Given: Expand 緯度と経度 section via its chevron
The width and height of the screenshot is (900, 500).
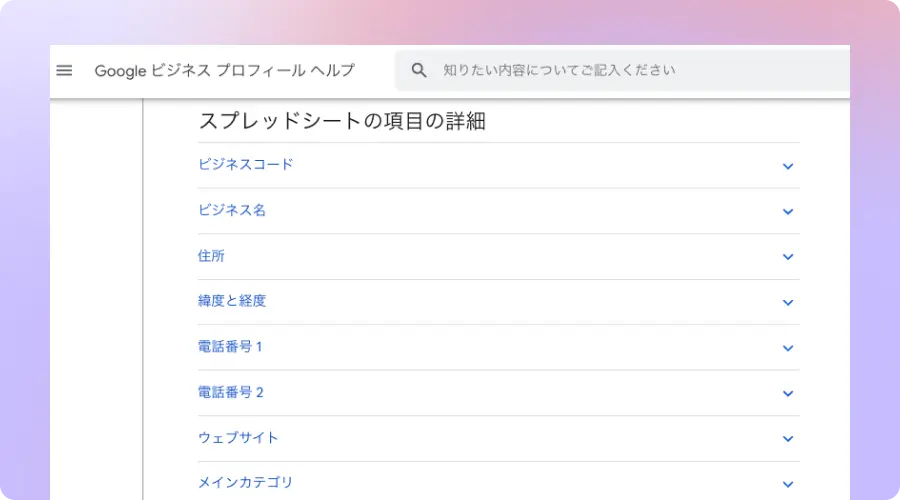Looking at the screenshot, I should pos(788,303).
